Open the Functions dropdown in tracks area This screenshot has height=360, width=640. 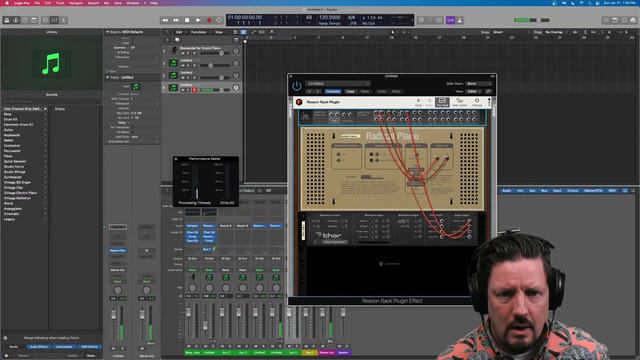click(x=200, y=32)
